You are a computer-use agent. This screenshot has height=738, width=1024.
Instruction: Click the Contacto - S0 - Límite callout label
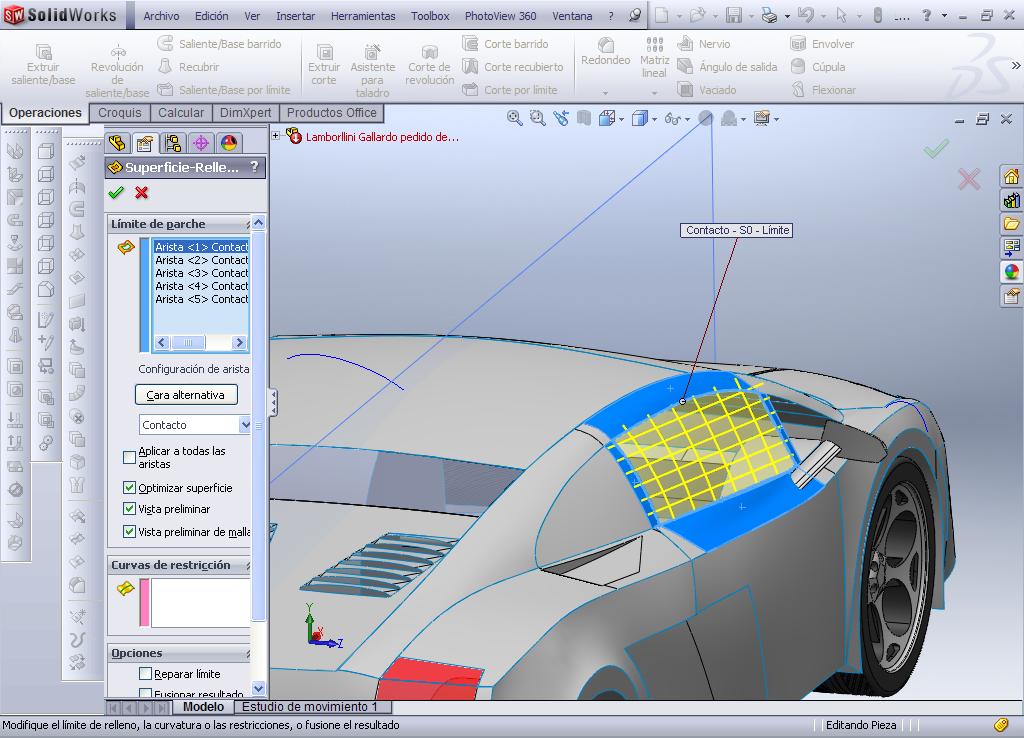[737, 230]
